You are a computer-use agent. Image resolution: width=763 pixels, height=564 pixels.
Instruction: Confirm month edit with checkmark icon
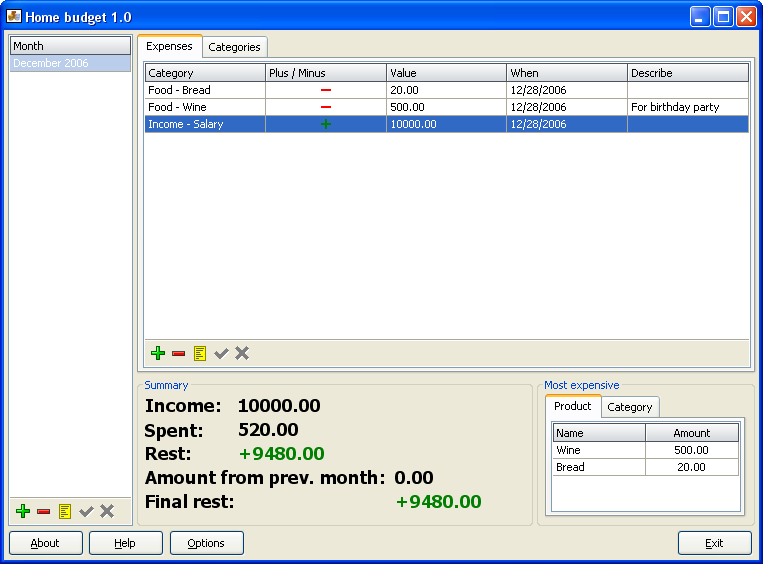pyautogui.click(x=86, y=511)
